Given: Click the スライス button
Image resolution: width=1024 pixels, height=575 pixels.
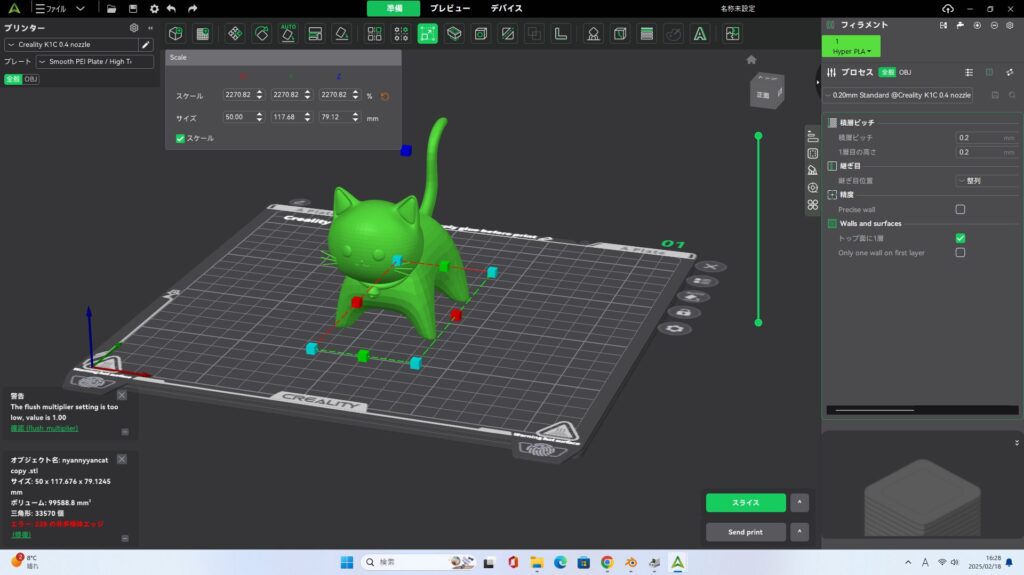Looking at the screenshot, I should tap(745, 502).
